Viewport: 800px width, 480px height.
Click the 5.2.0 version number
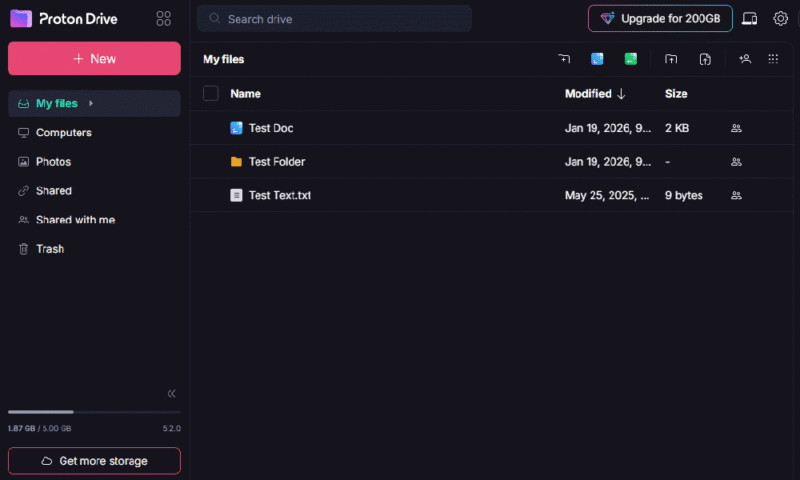tap(171, 428)
